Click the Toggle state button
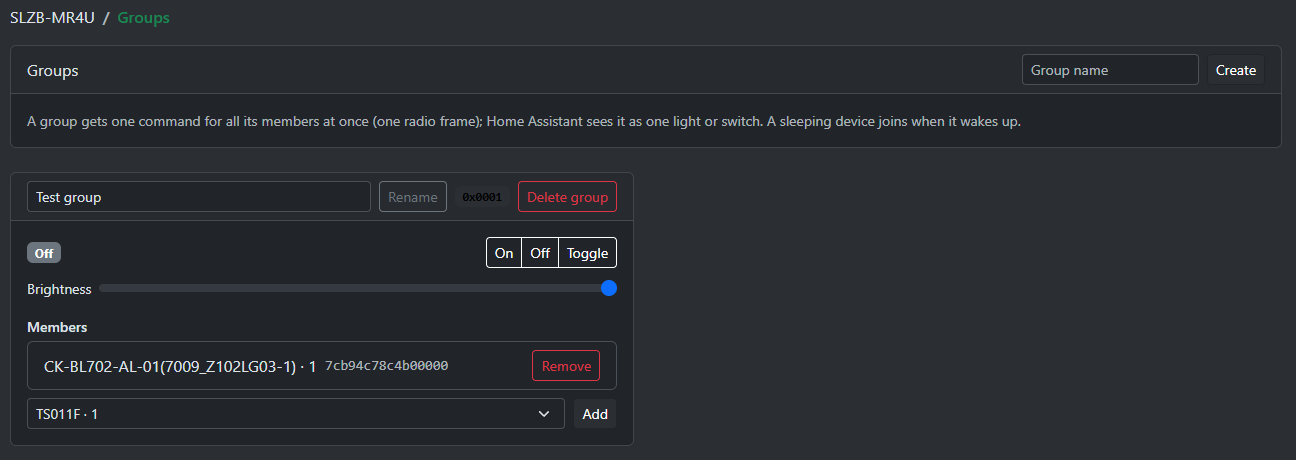This screenshot has height=460, width=1296. (x=588, y=253)
